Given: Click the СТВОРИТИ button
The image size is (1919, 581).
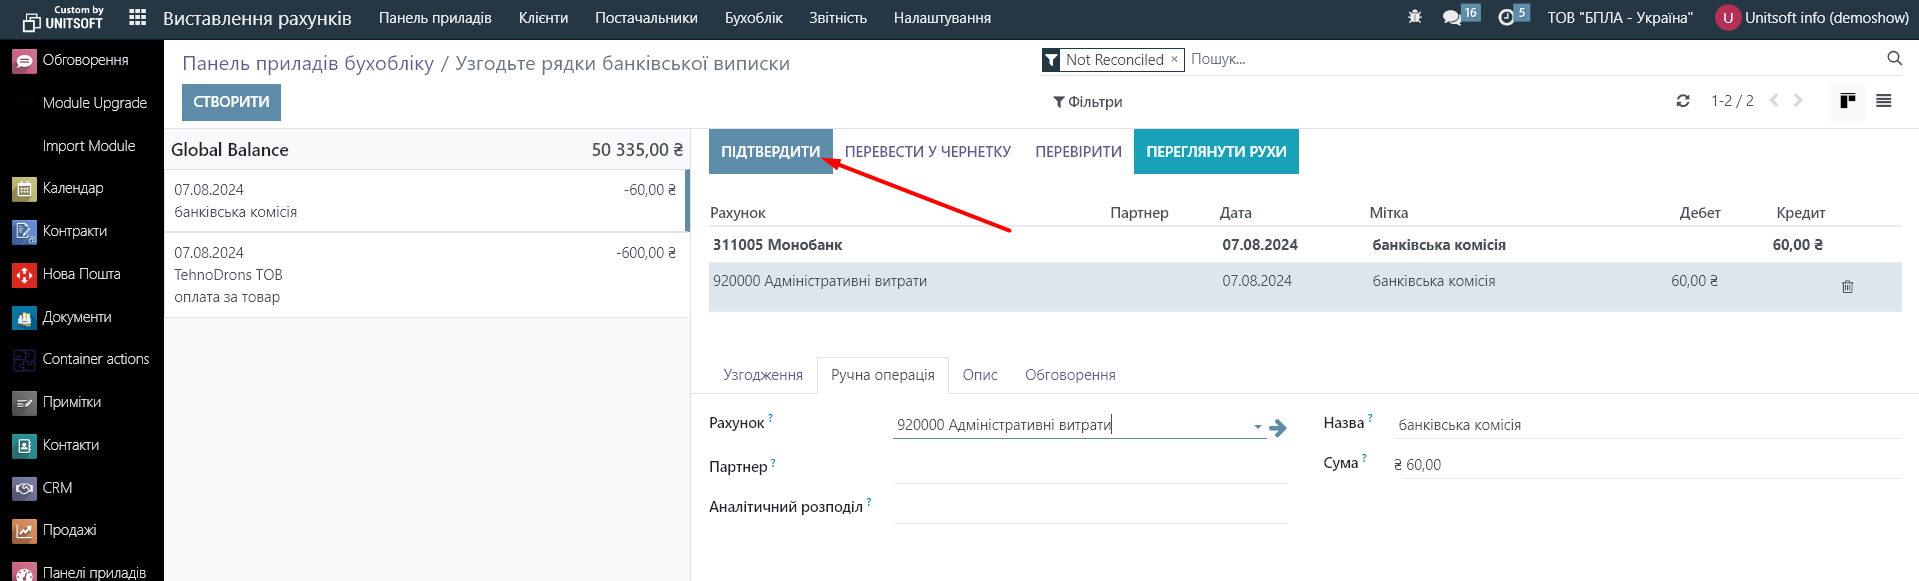Looking at the screenshot, I should click(x=231, y=102).
